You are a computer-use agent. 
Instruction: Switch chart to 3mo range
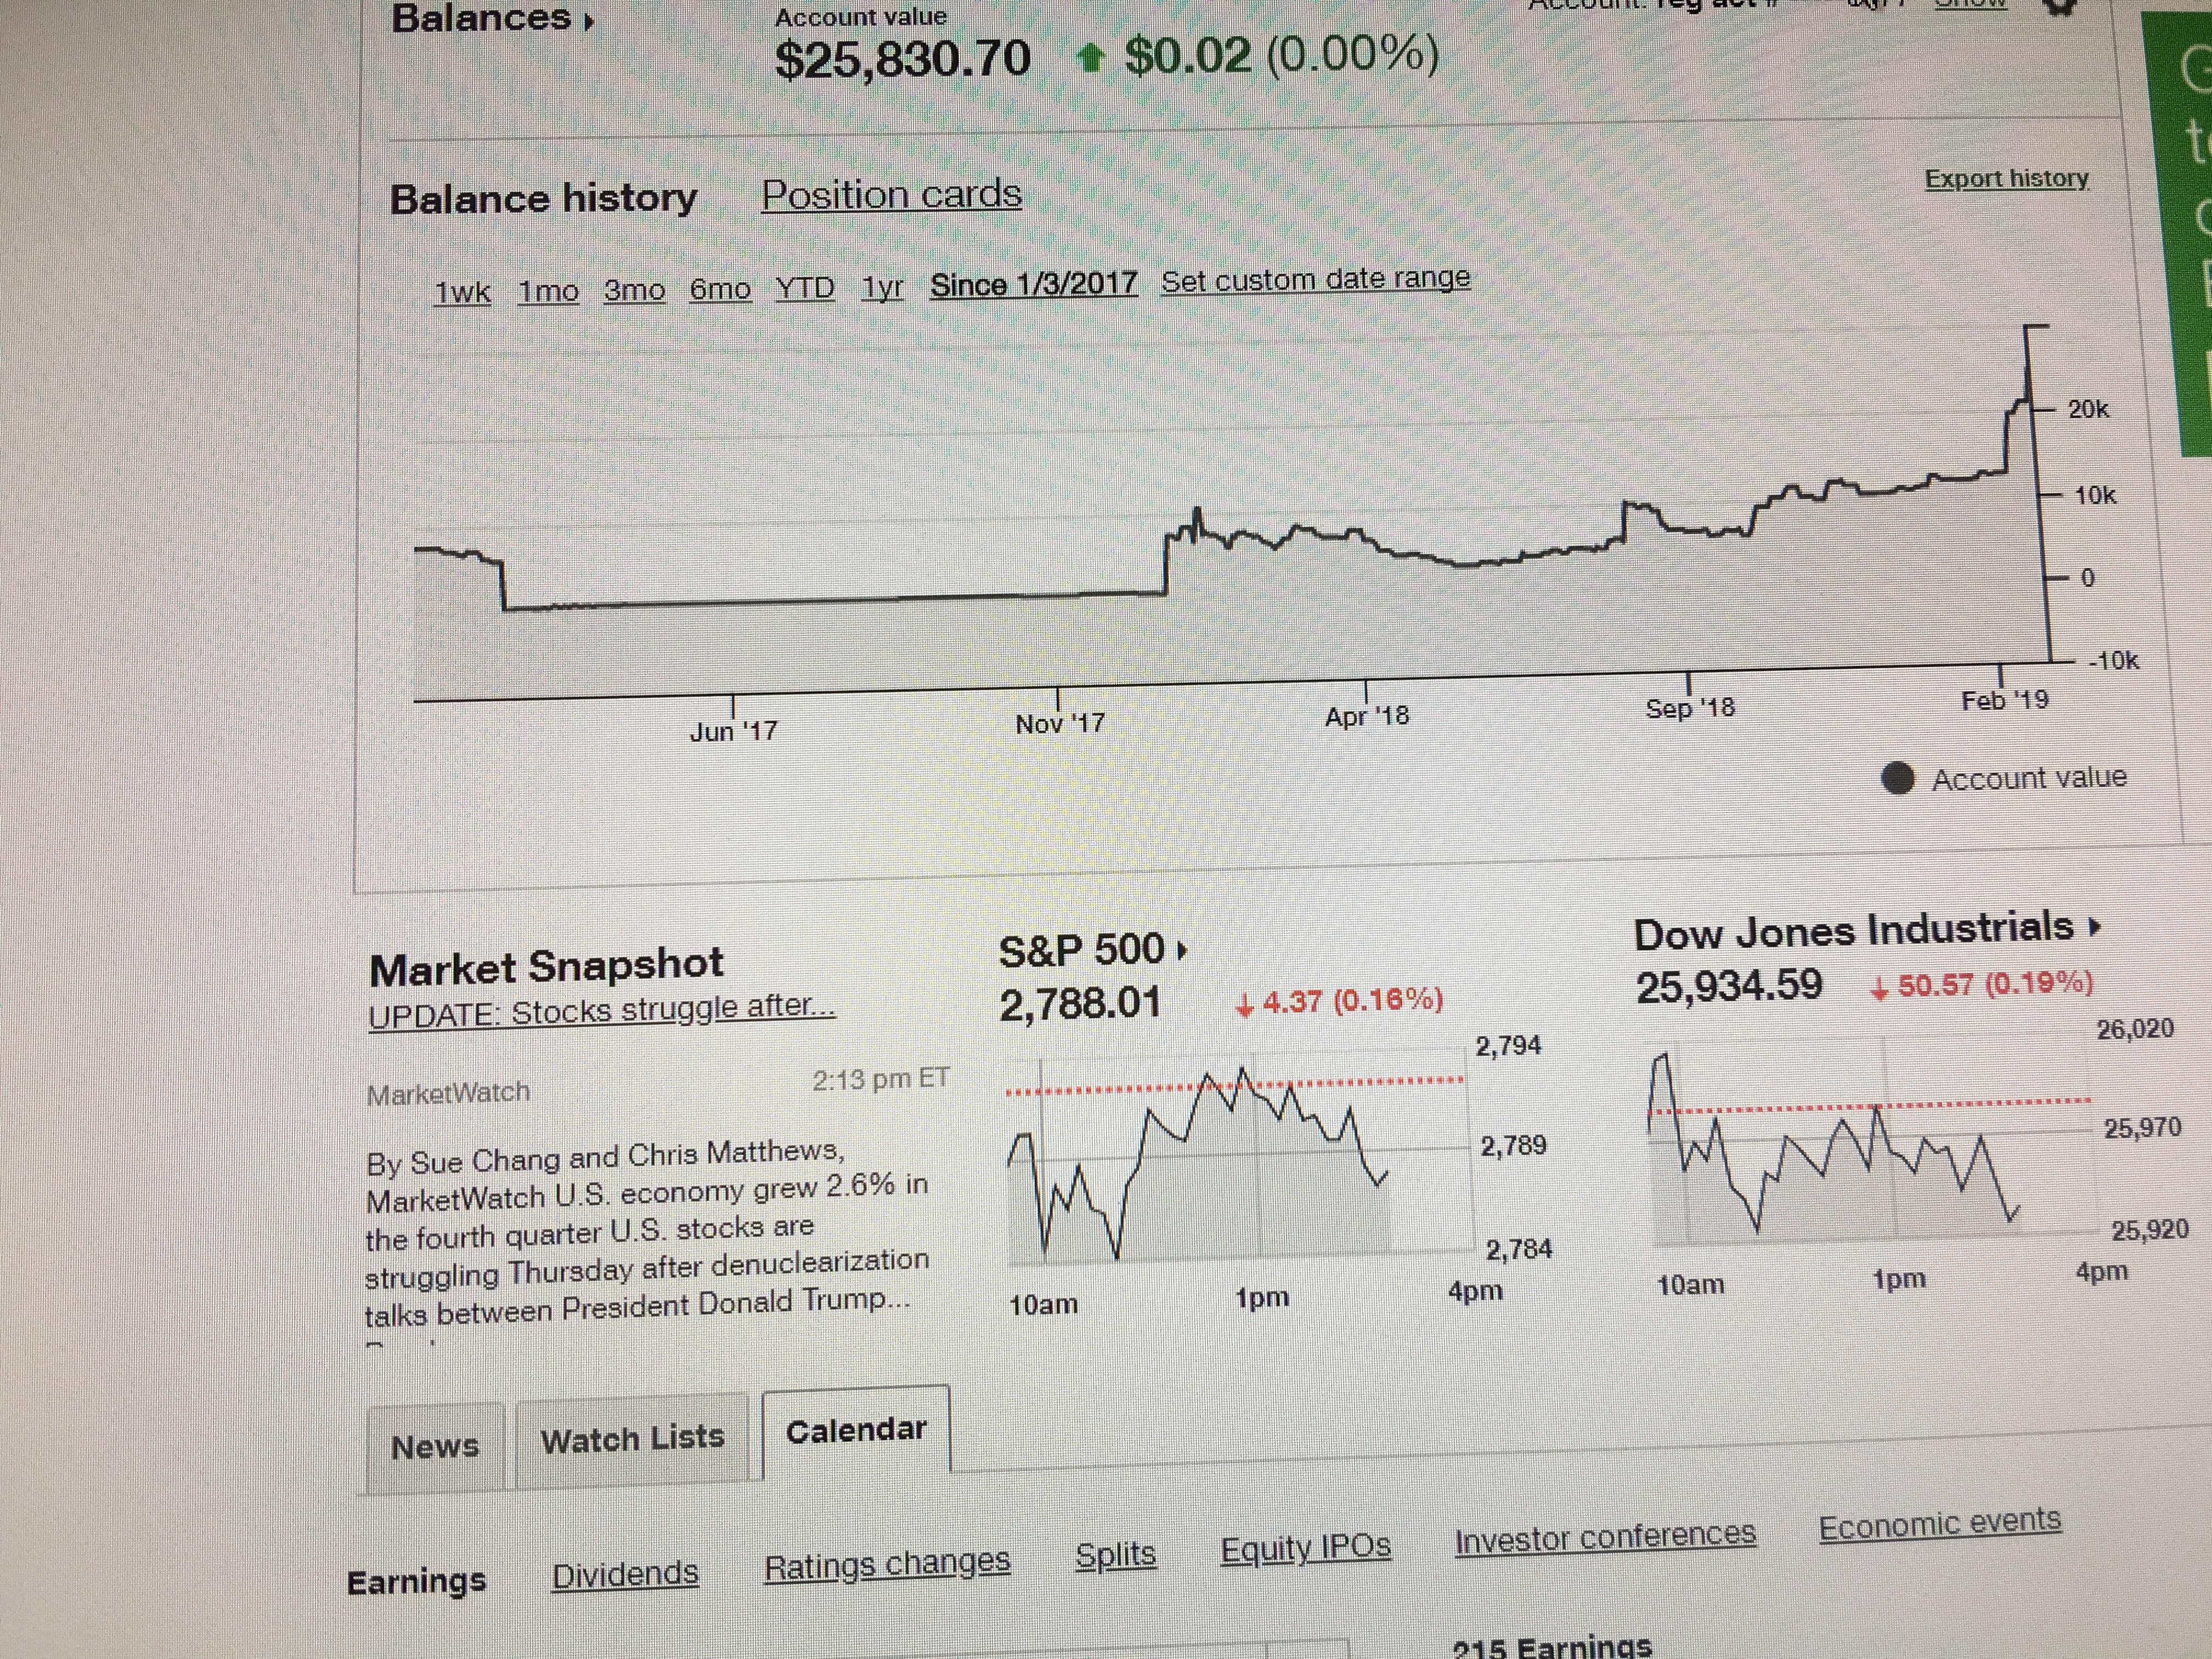click(634, 290)
